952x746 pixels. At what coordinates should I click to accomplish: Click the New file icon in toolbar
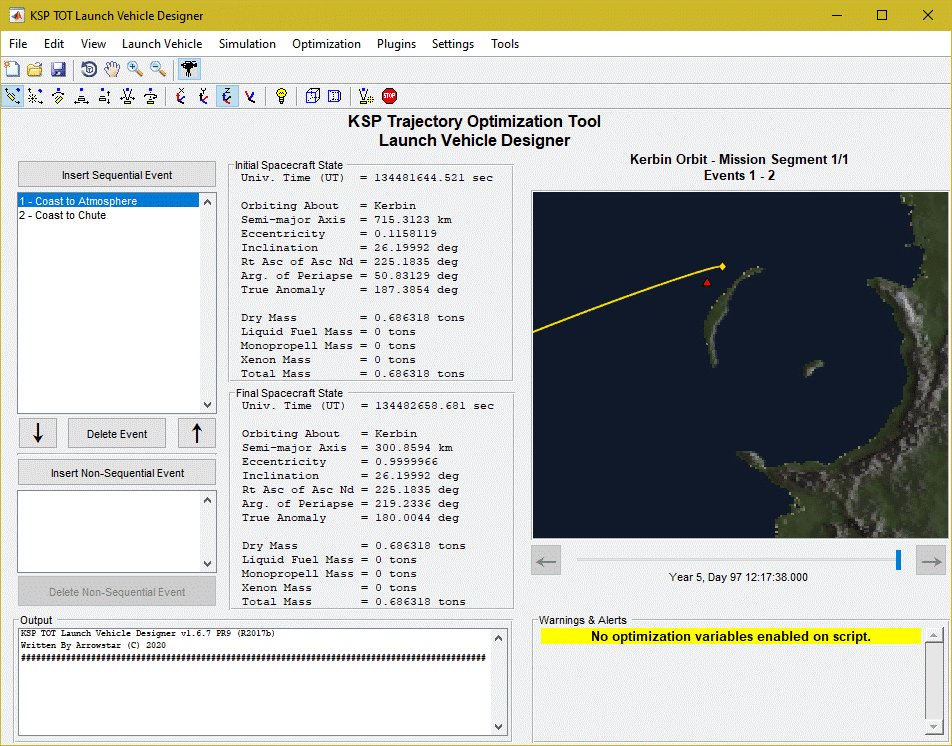pos(12,69)
